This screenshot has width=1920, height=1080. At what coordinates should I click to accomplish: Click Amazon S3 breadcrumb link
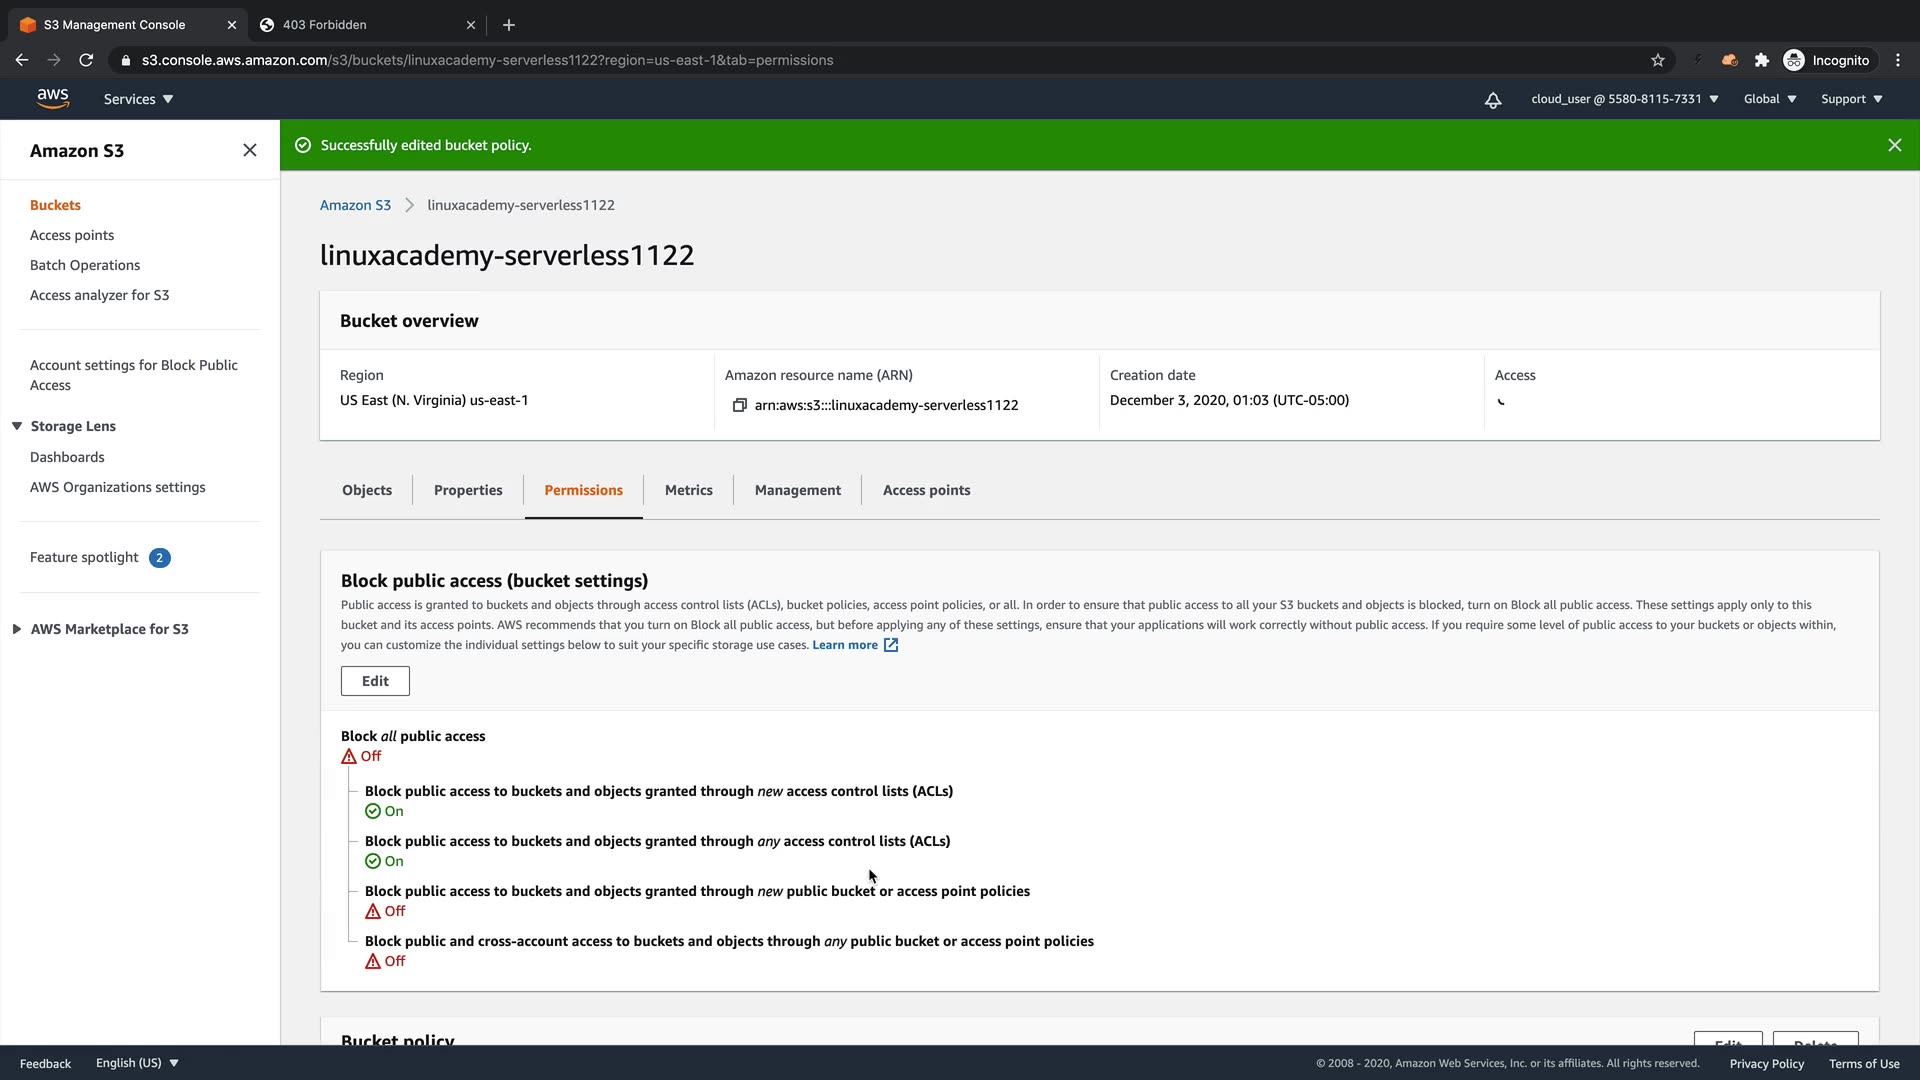click(355, 205)
